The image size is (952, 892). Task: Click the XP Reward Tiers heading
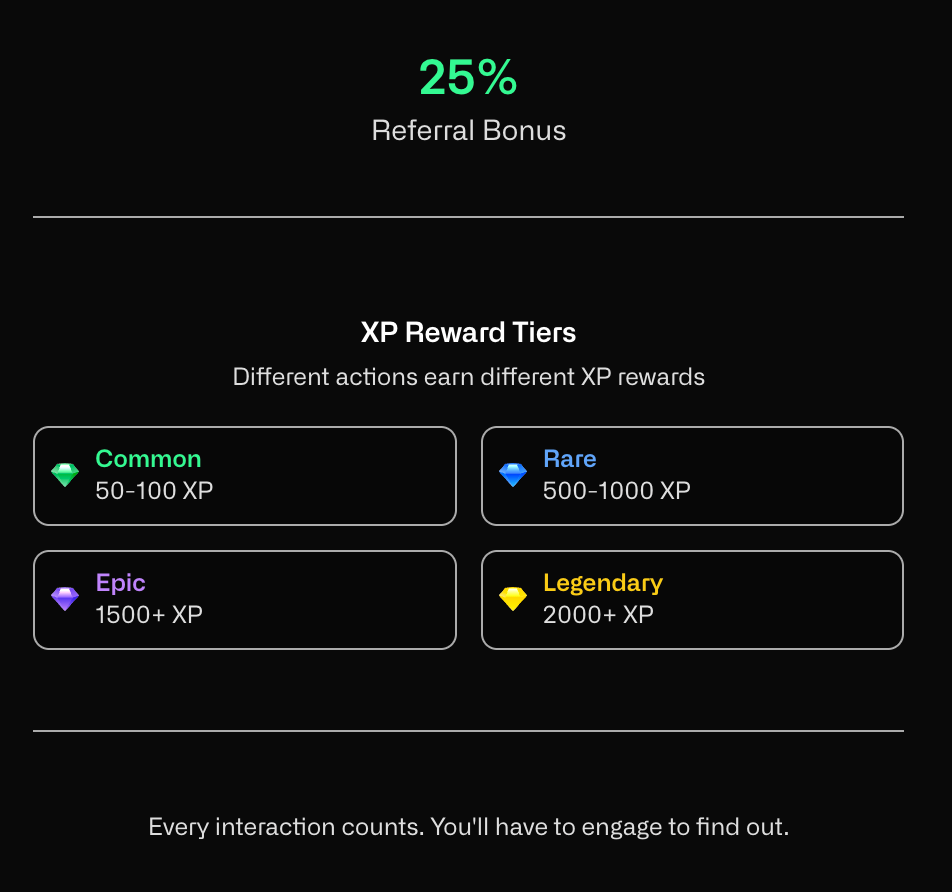(468, 332)
